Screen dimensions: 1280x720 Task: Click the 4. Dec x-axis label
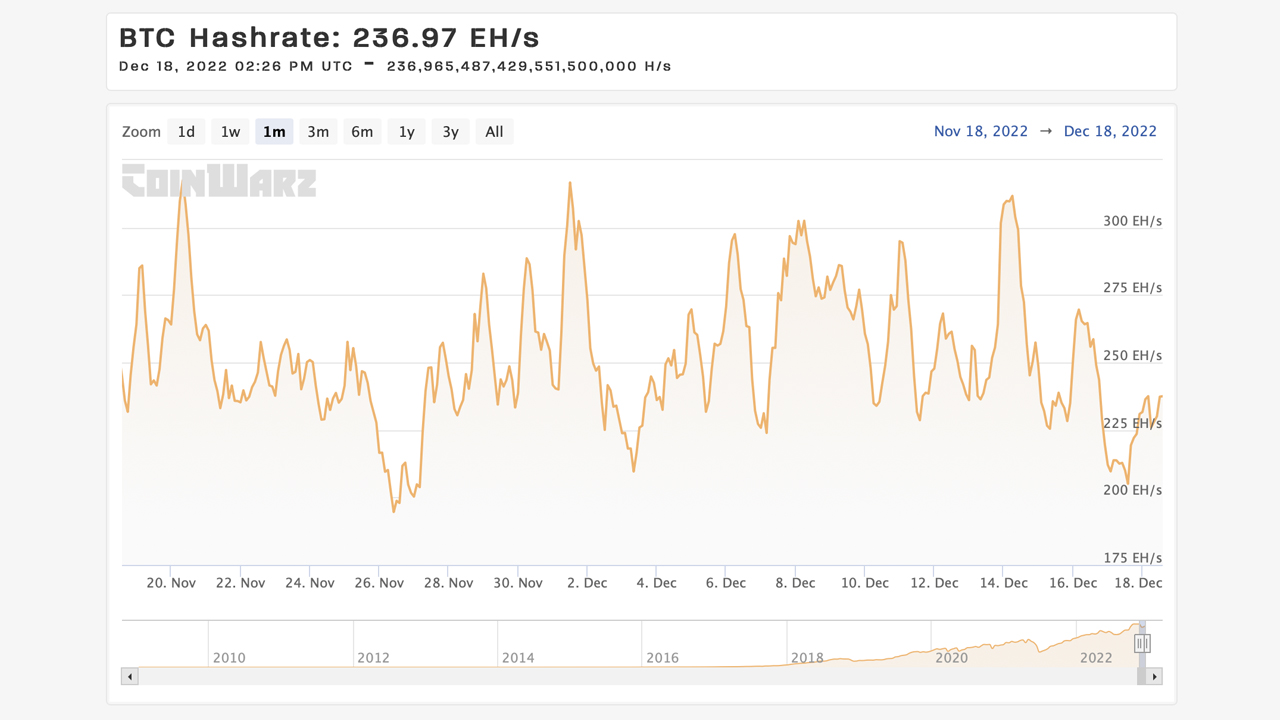coord(656,583)
